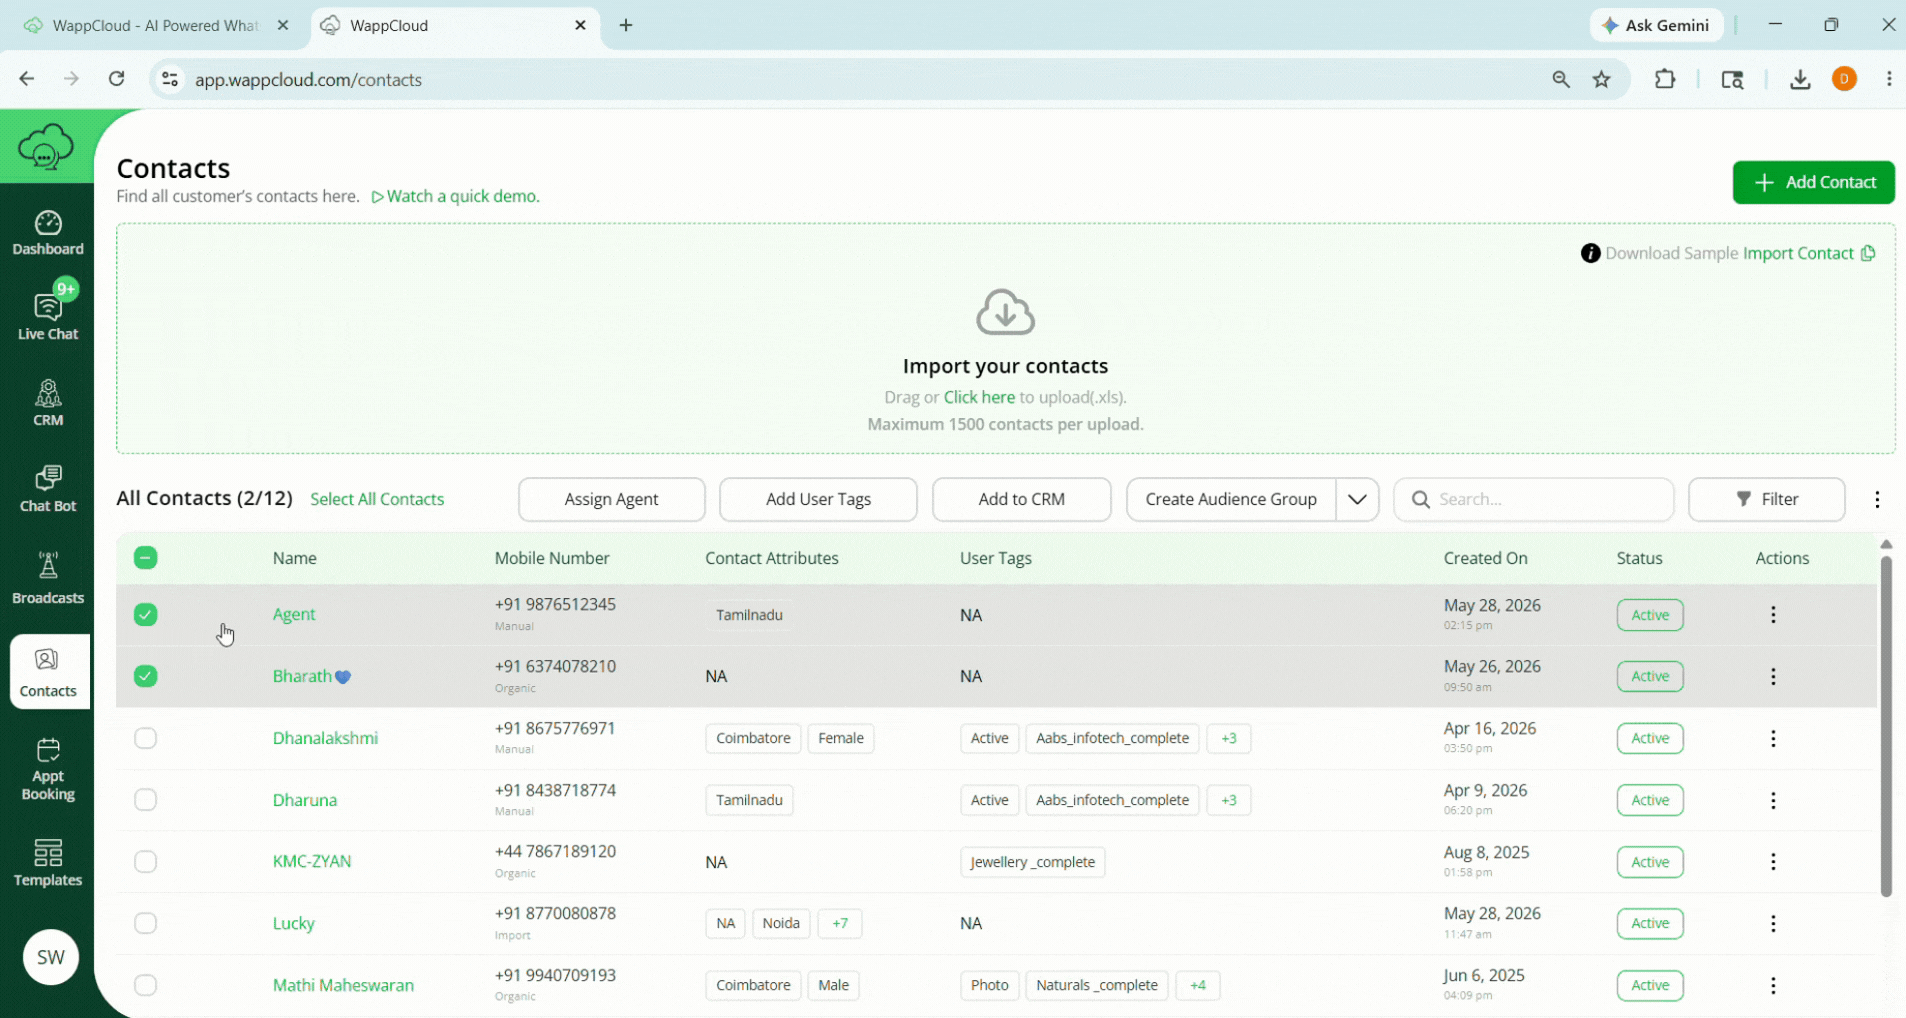
Task: Click the cloud download import icon
Action: [1005, 312]
